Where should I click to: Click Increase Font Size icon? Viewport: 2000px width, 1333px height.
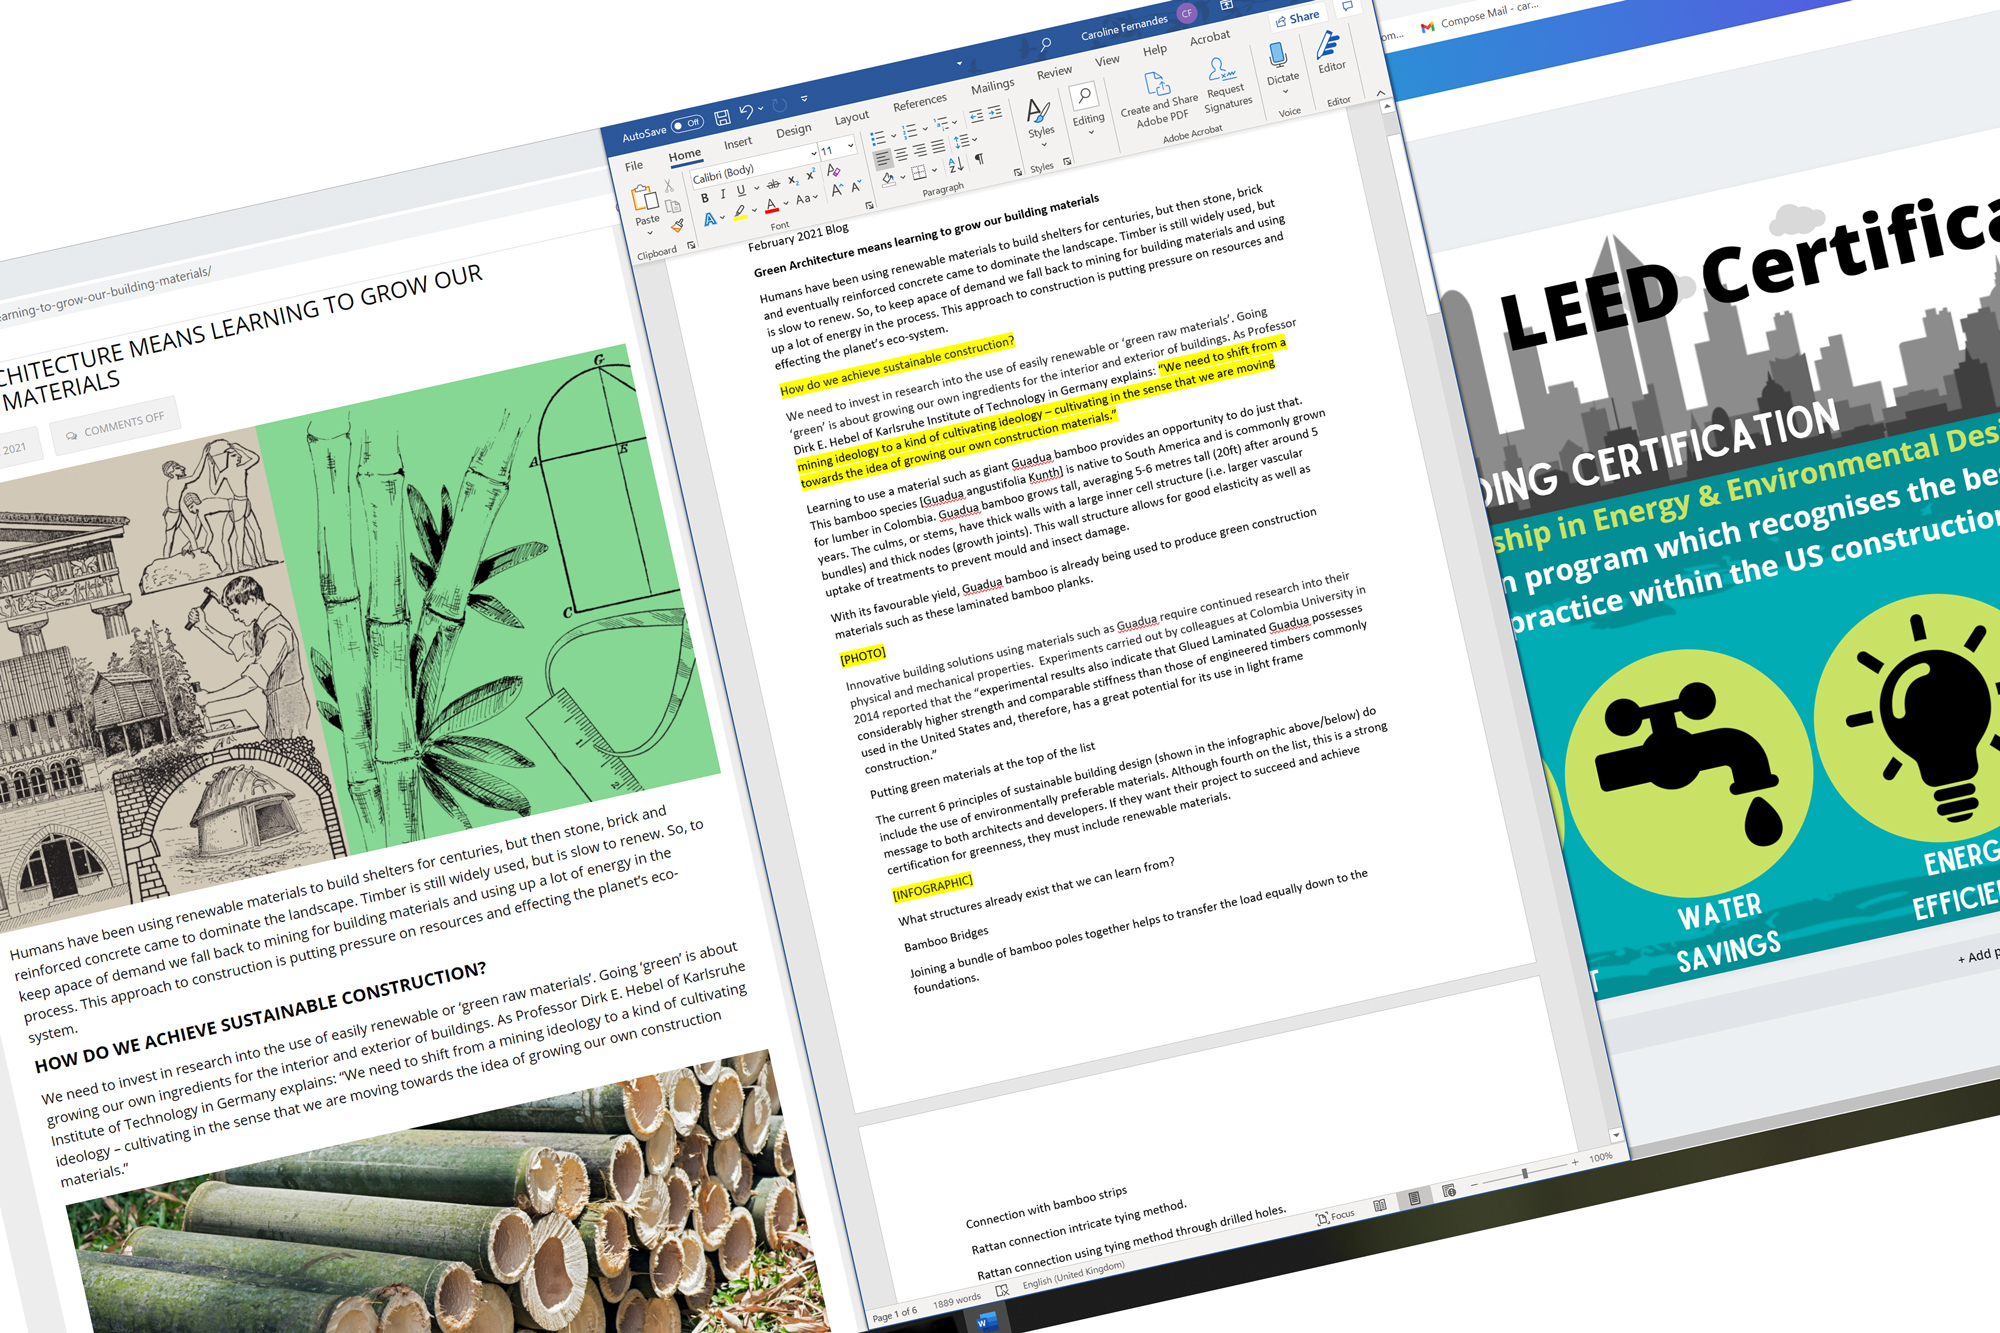pyautogui.click(x=837, y=190)
